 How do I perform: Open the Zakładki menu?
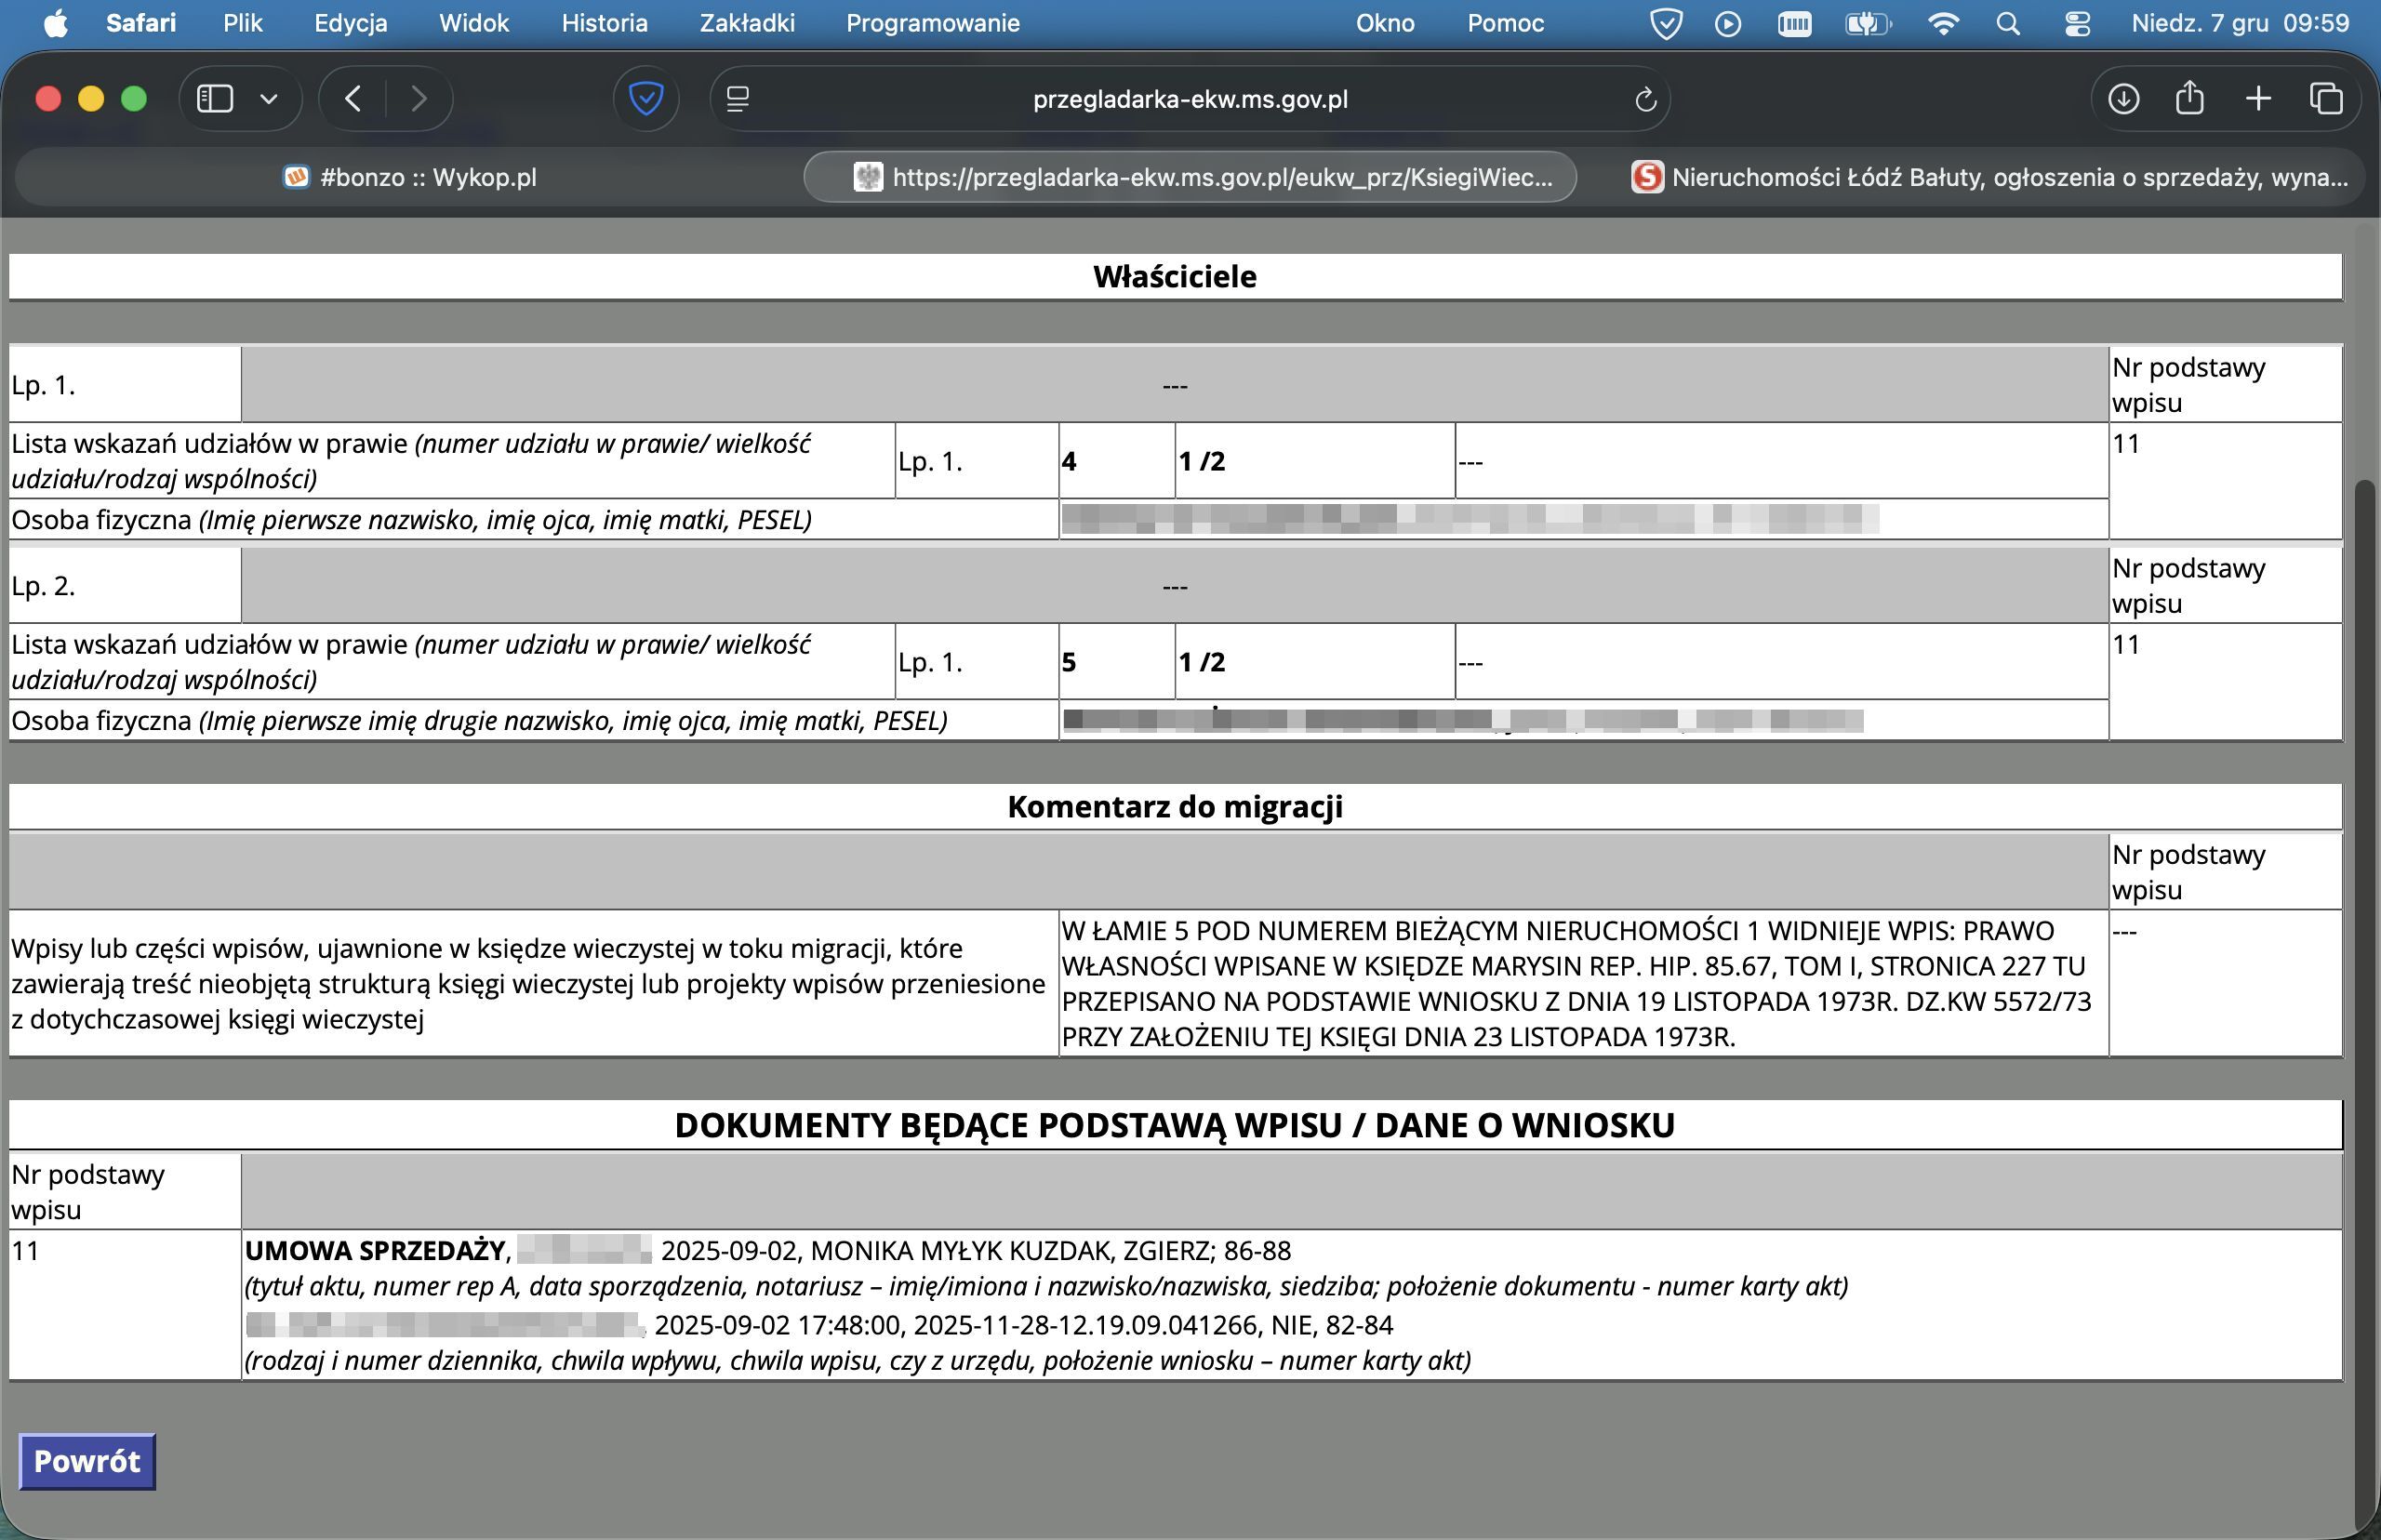coord(747,23)
